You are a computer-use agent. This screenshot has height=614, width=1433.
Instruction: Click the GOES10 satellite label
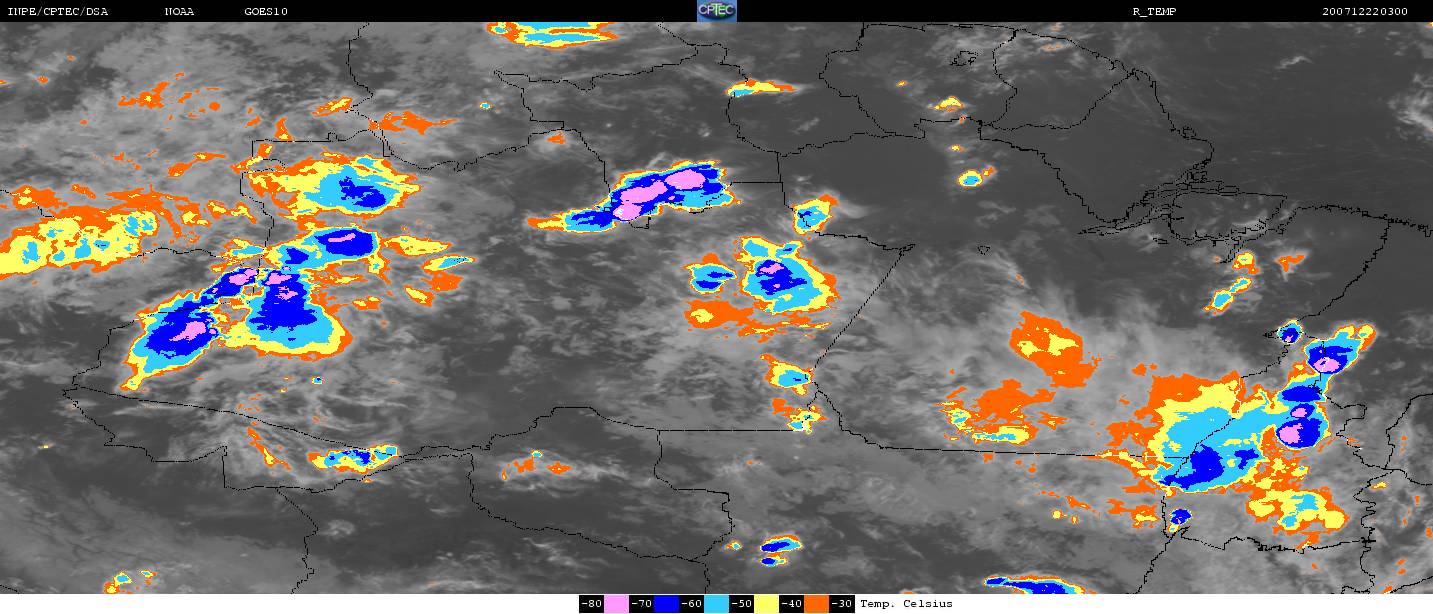point(266,12)
